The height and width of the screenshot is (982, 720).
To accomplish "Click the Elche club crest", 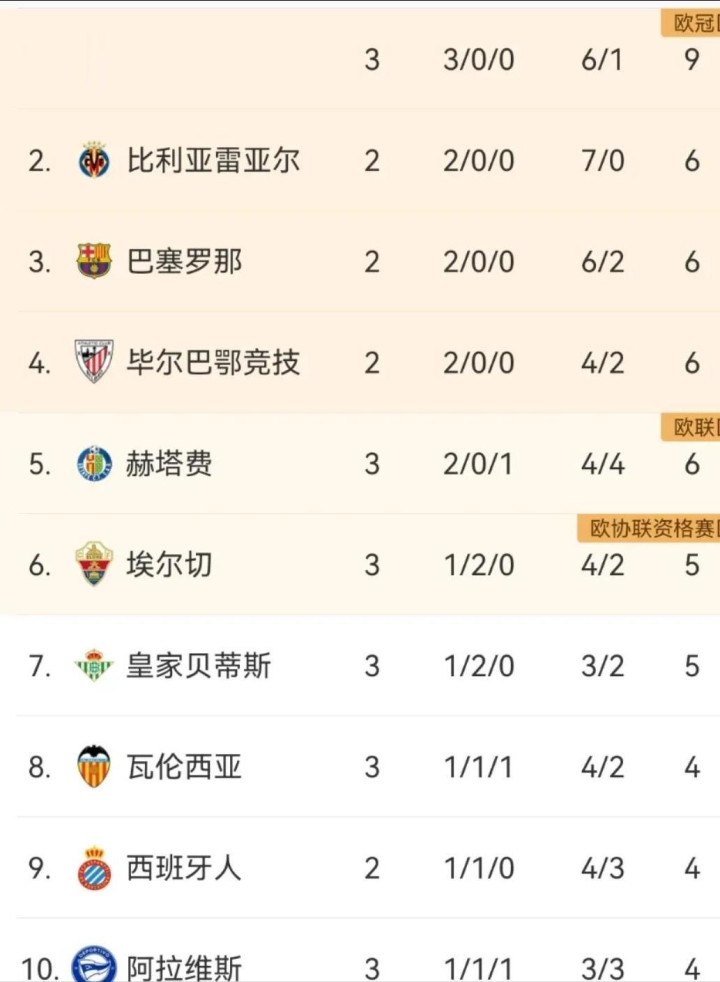I will 94,565.
